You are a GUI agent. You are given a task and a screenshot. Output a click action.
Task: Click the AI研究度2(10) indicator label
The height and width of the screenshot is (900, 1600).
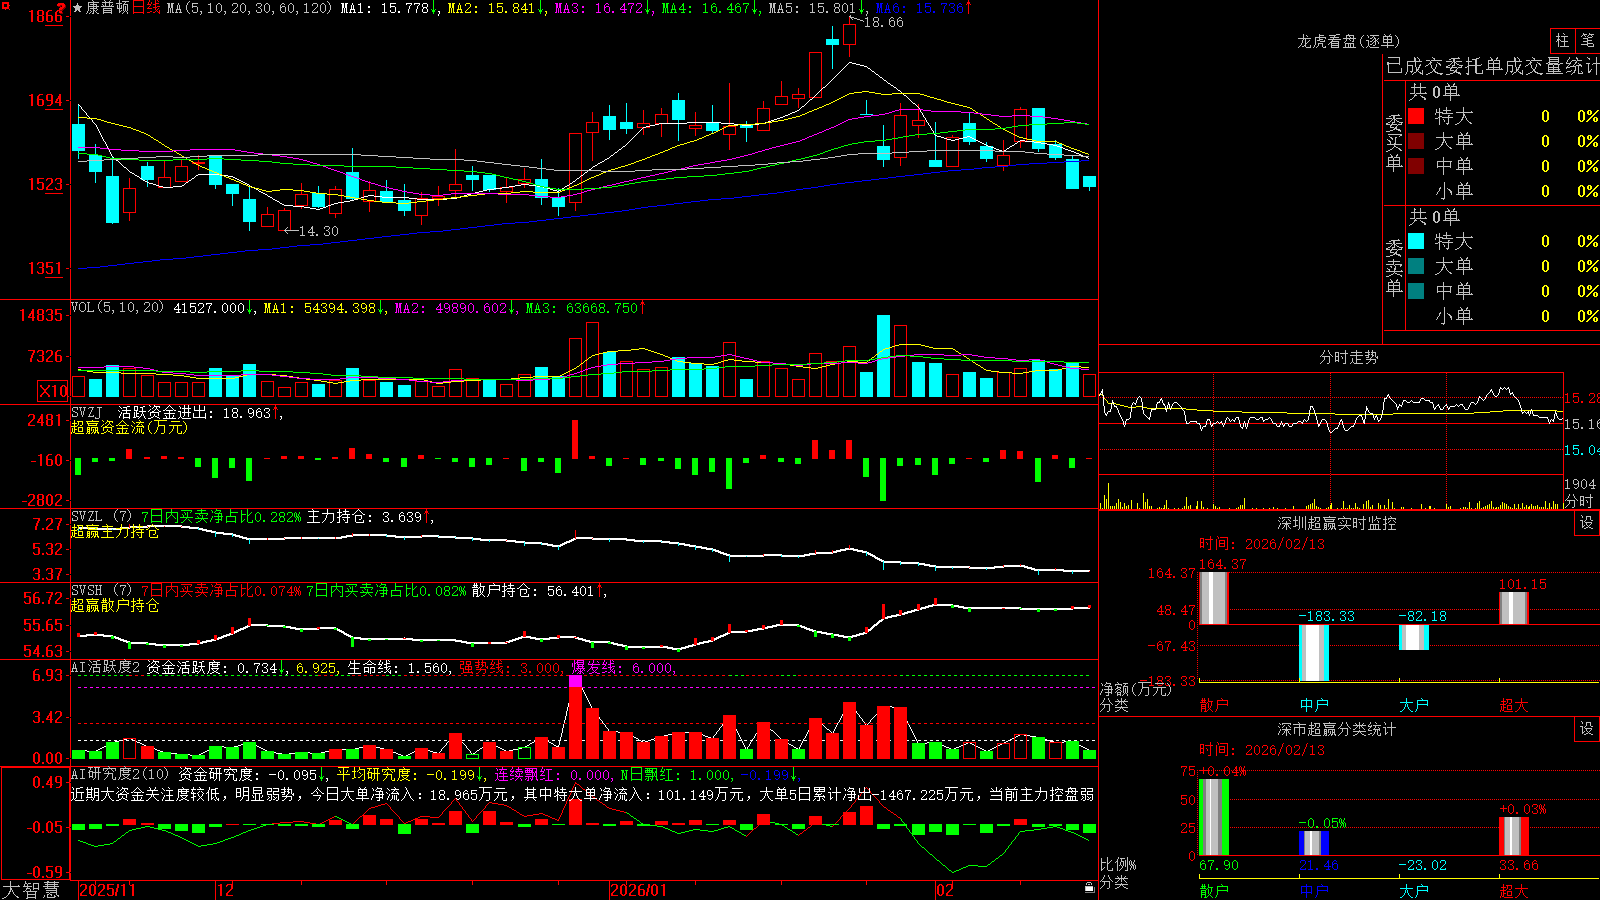point(120,774)
